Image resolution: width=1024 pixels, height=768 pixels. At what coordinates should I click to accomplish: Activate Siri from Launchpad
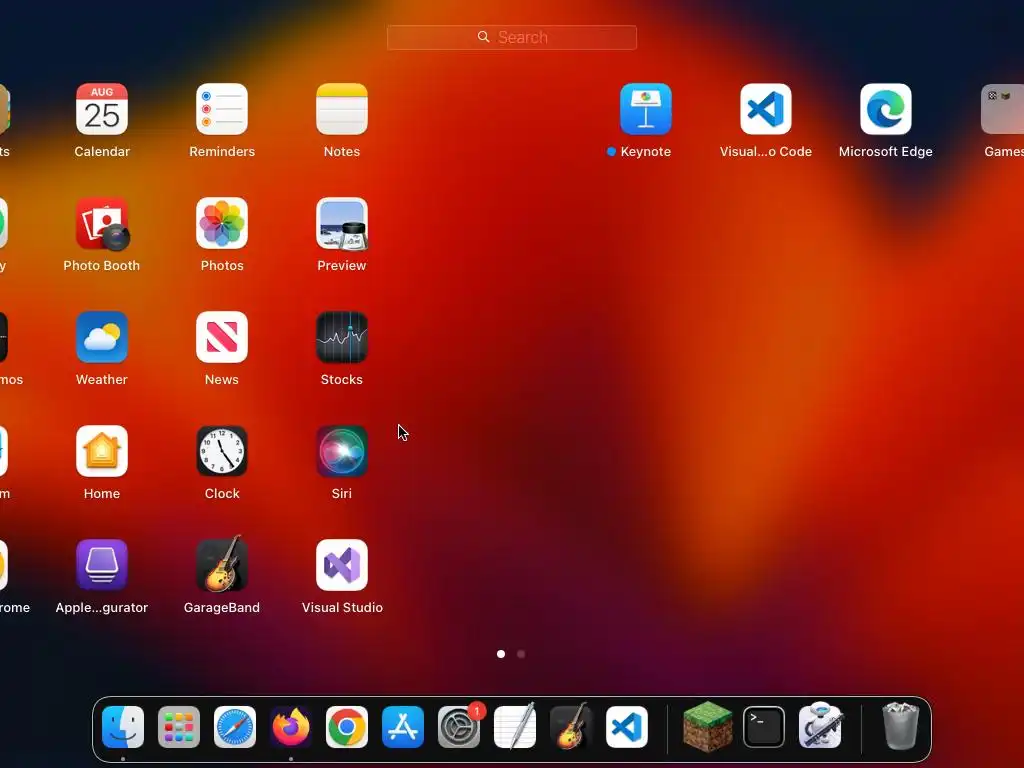(x=342, y=451)
